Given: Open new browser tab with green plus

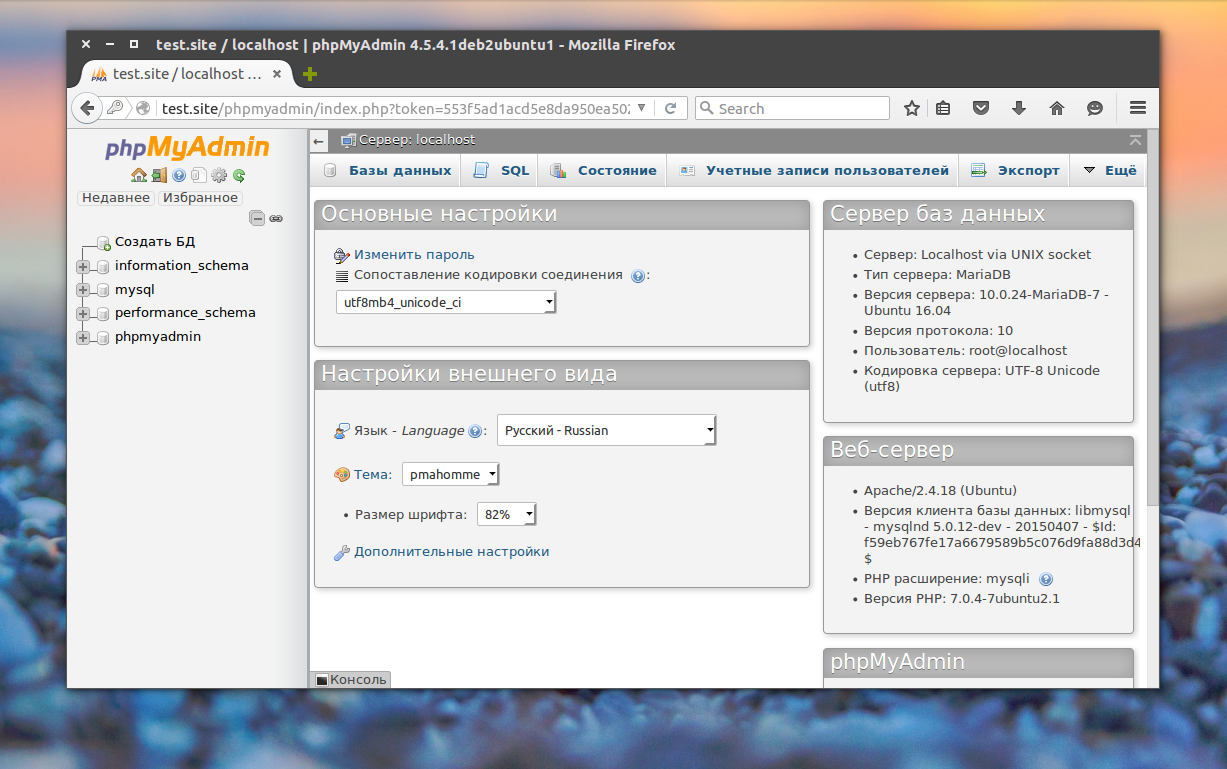Looking at the screenshot, I should pyautogui.click(x=310, y=74).
